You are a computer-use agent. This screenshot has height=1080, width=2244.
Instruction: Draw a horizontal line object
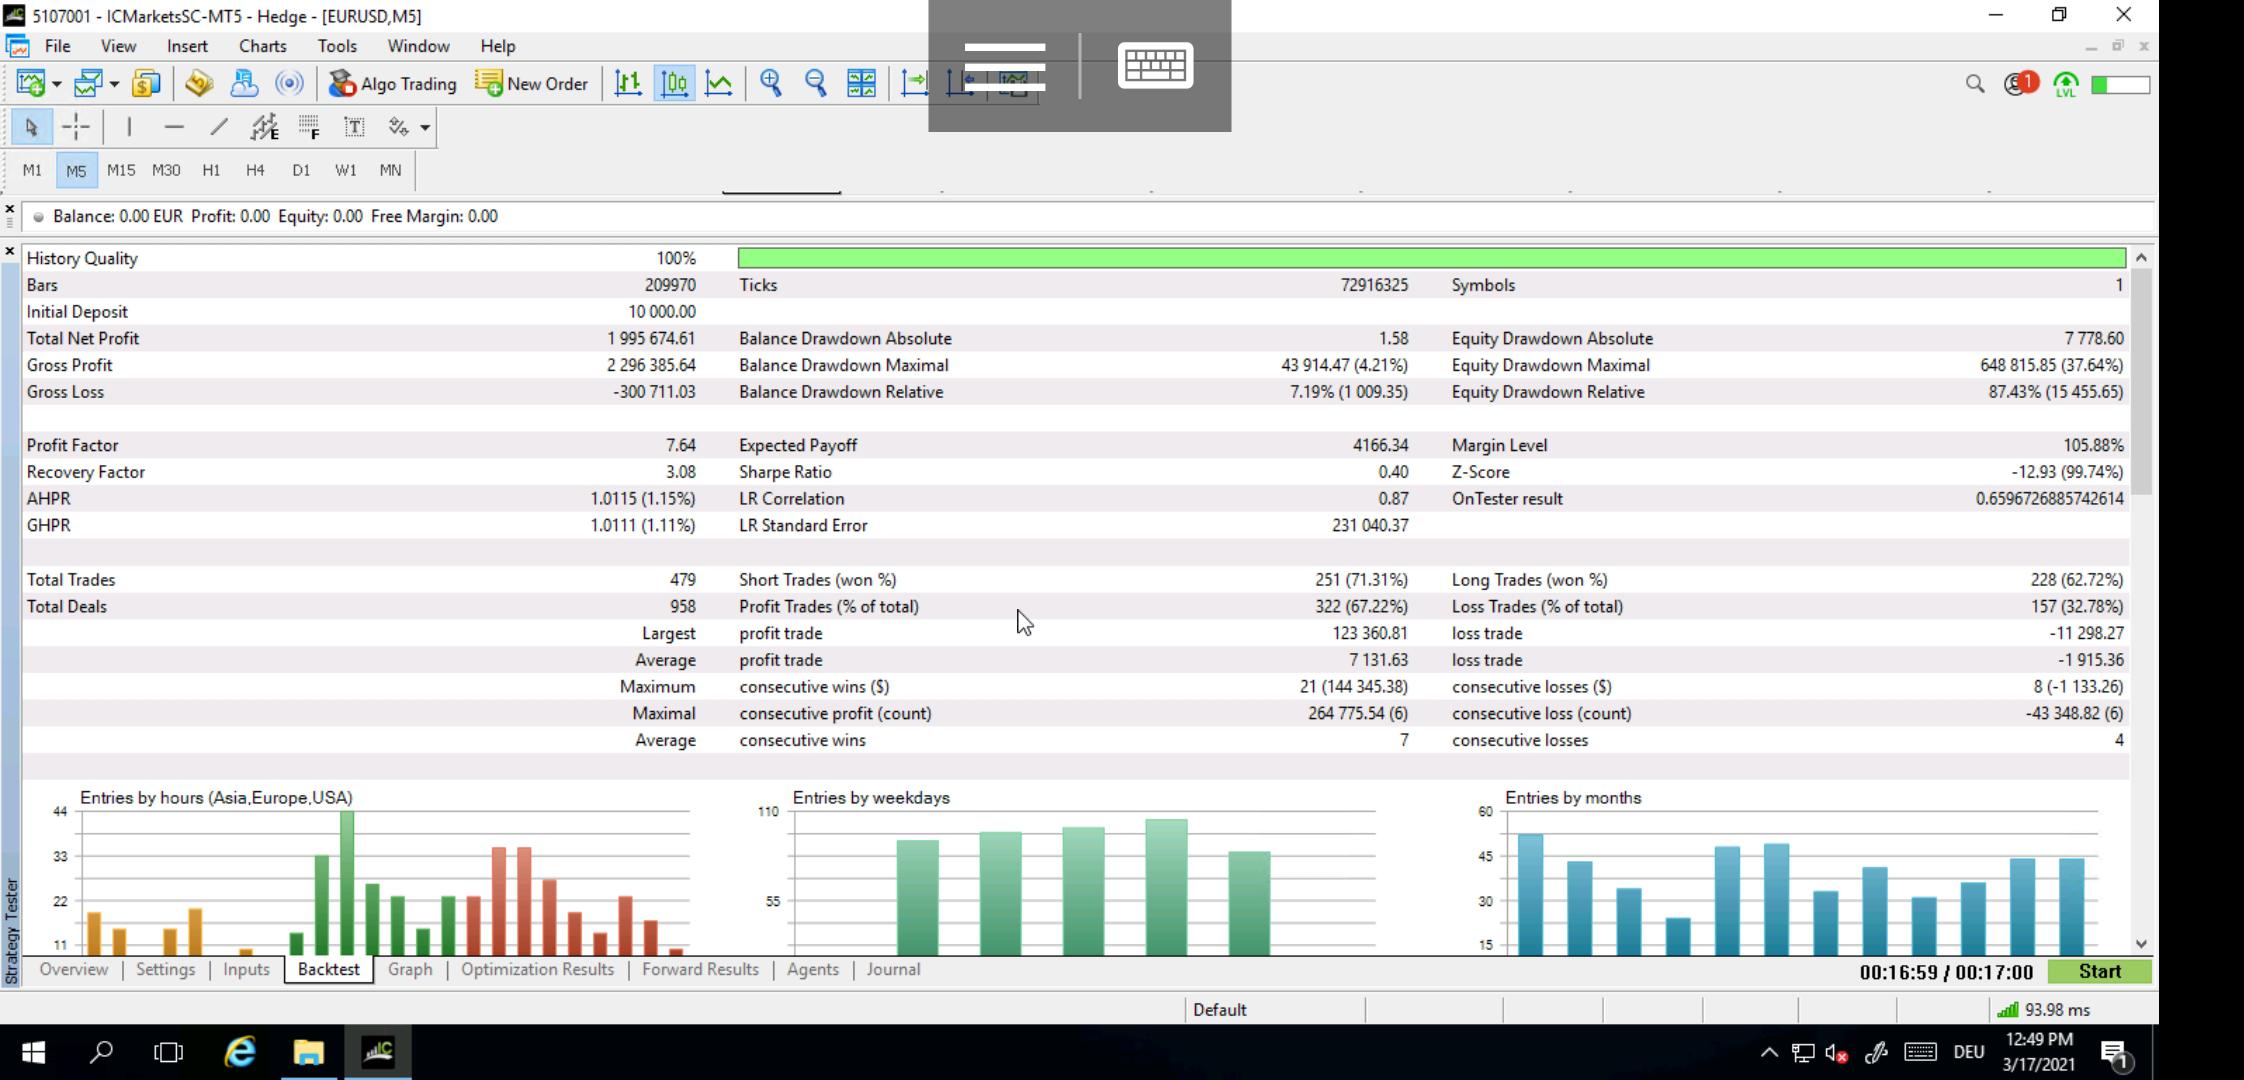click(174, 127)
